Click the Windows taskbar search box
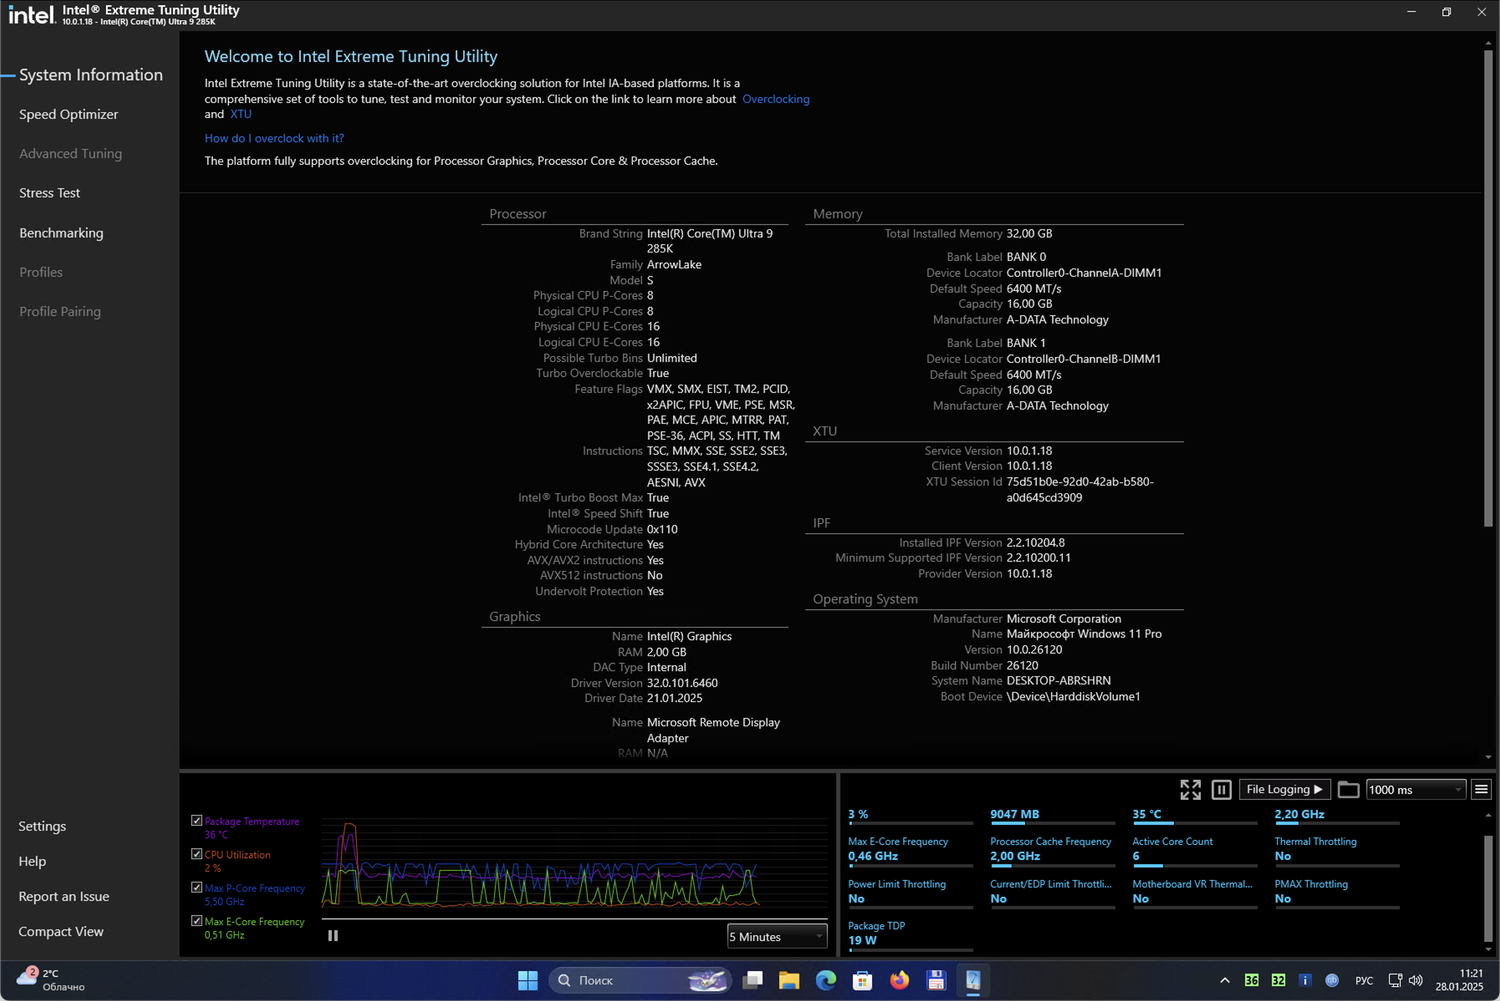The height and width of the screenshot is (1001, 1500). point(641,981)
